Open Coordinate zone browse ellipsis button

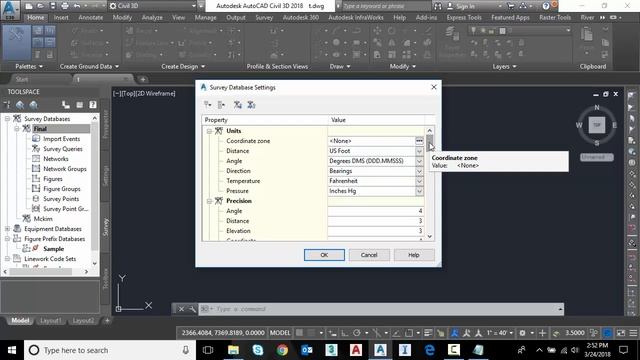pyautogui.click(x=419, y=141)
